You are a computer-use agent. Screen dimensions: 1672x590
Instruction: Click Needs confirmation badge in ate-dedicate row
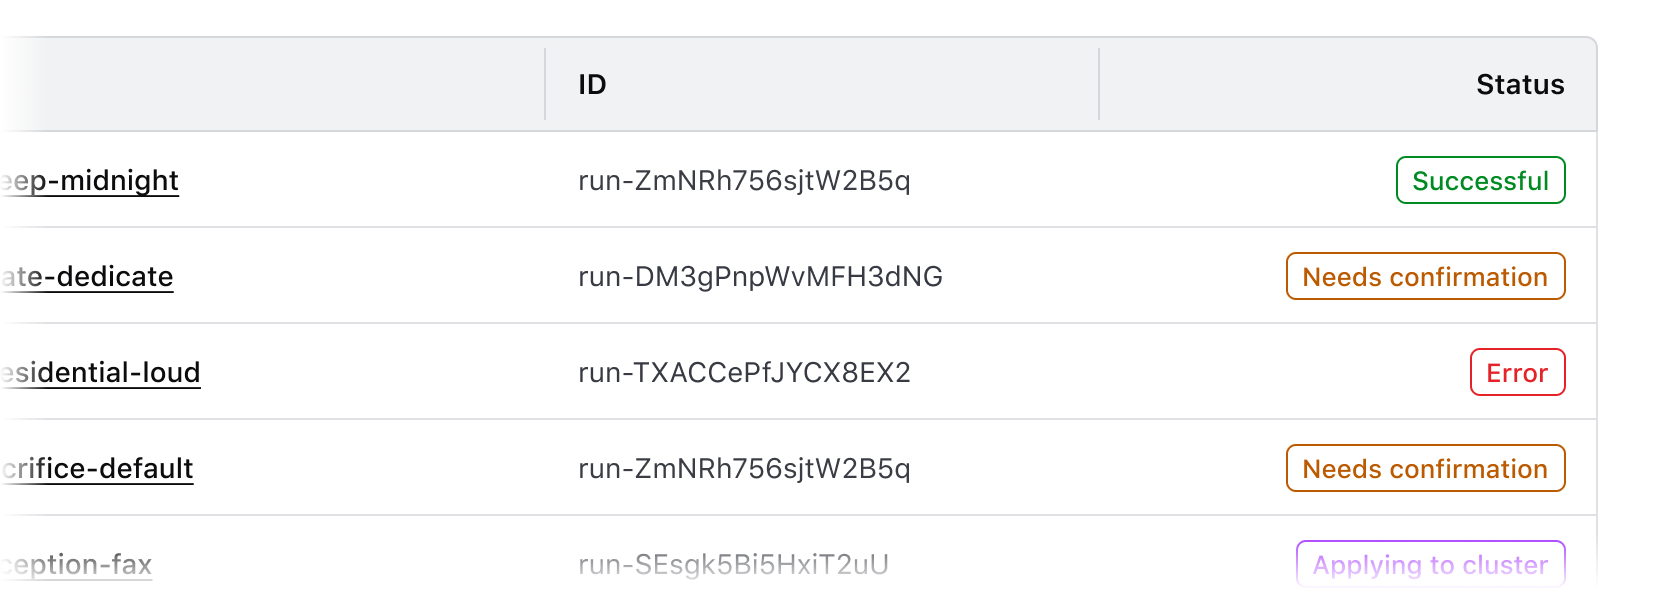point(1425,277)
